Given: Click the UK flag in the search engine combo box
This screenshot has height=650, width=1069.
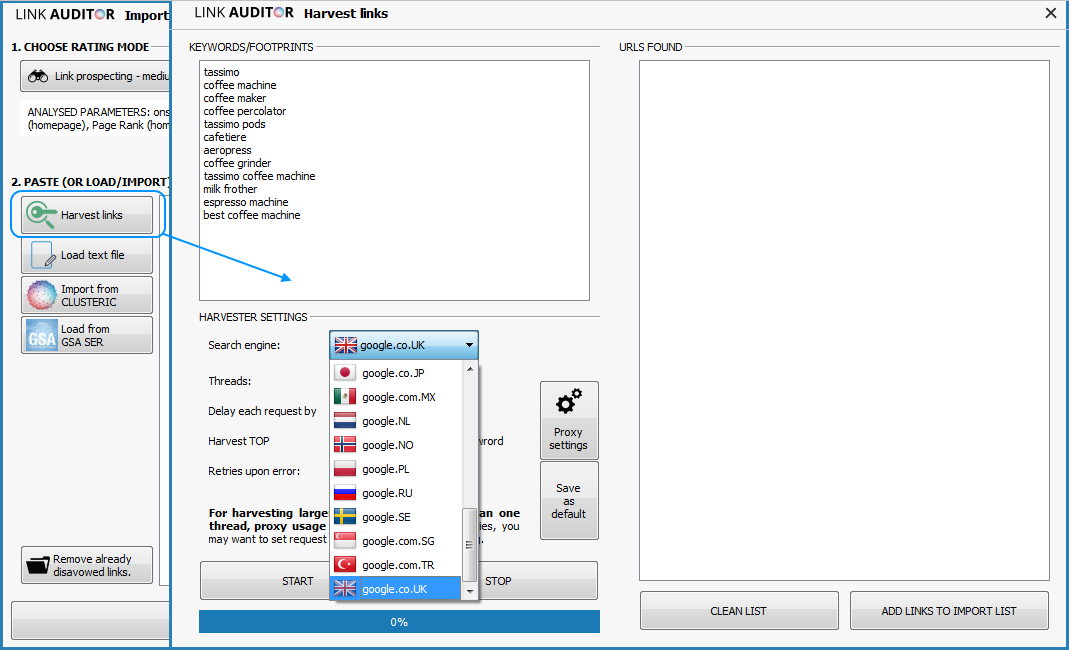Looking at the screenshot, I should (x=346, y=345).
